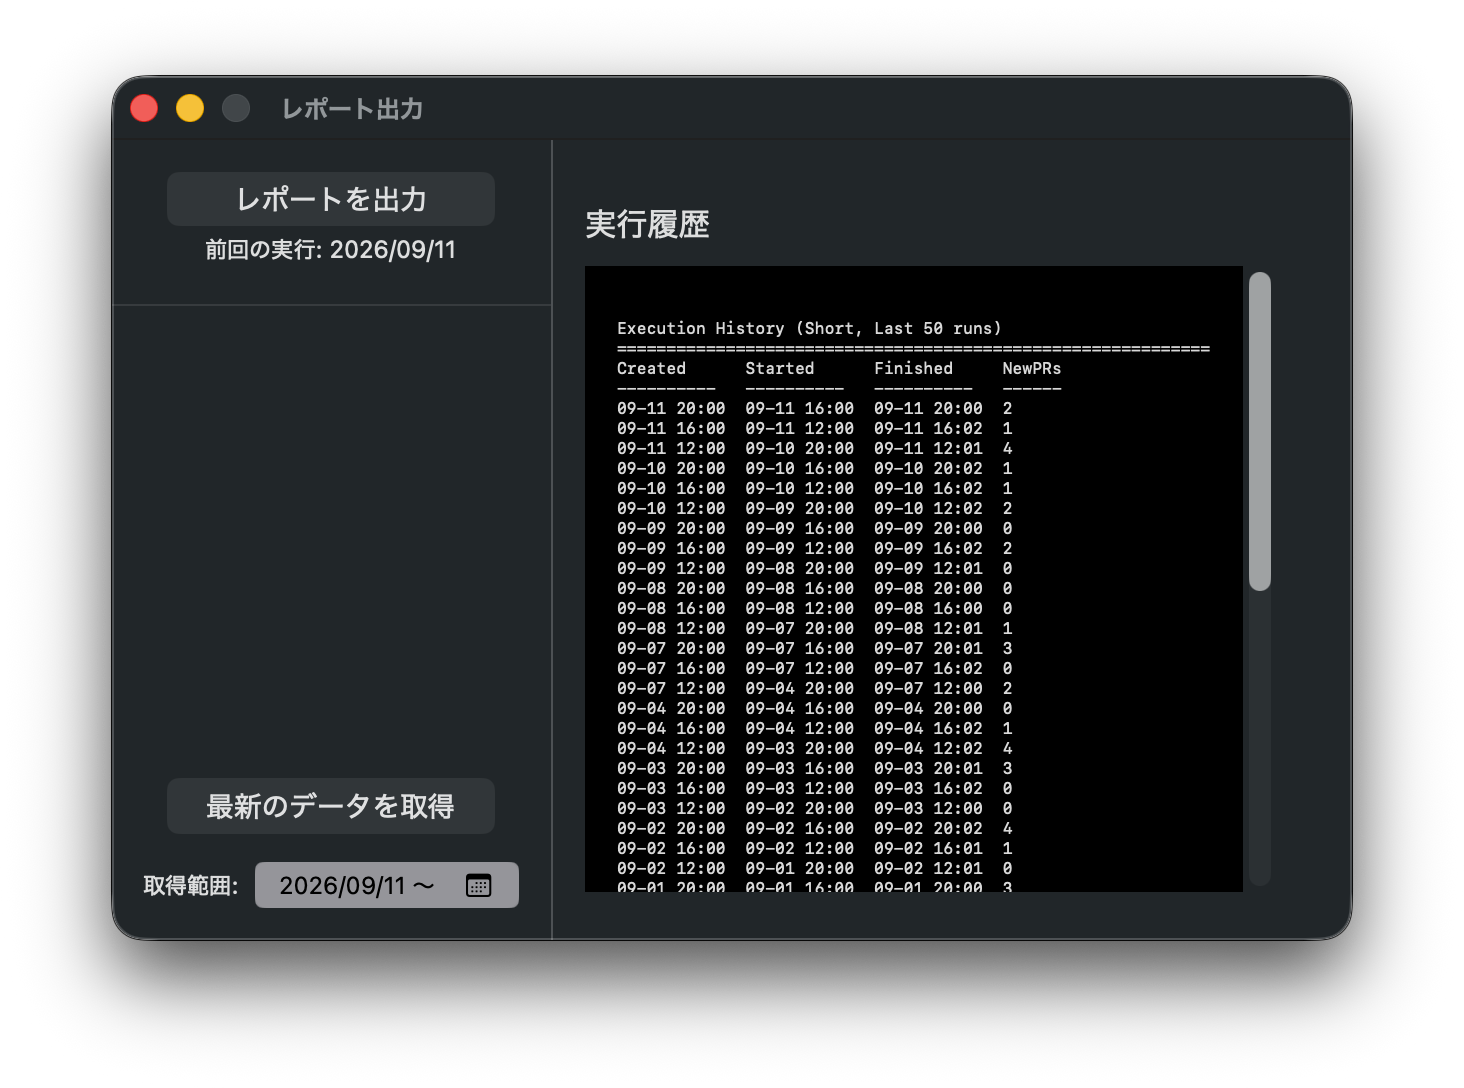Minimize the レポート出力 window
Viewport: 1464px width, 1088px height.
[x=190, y=108]
